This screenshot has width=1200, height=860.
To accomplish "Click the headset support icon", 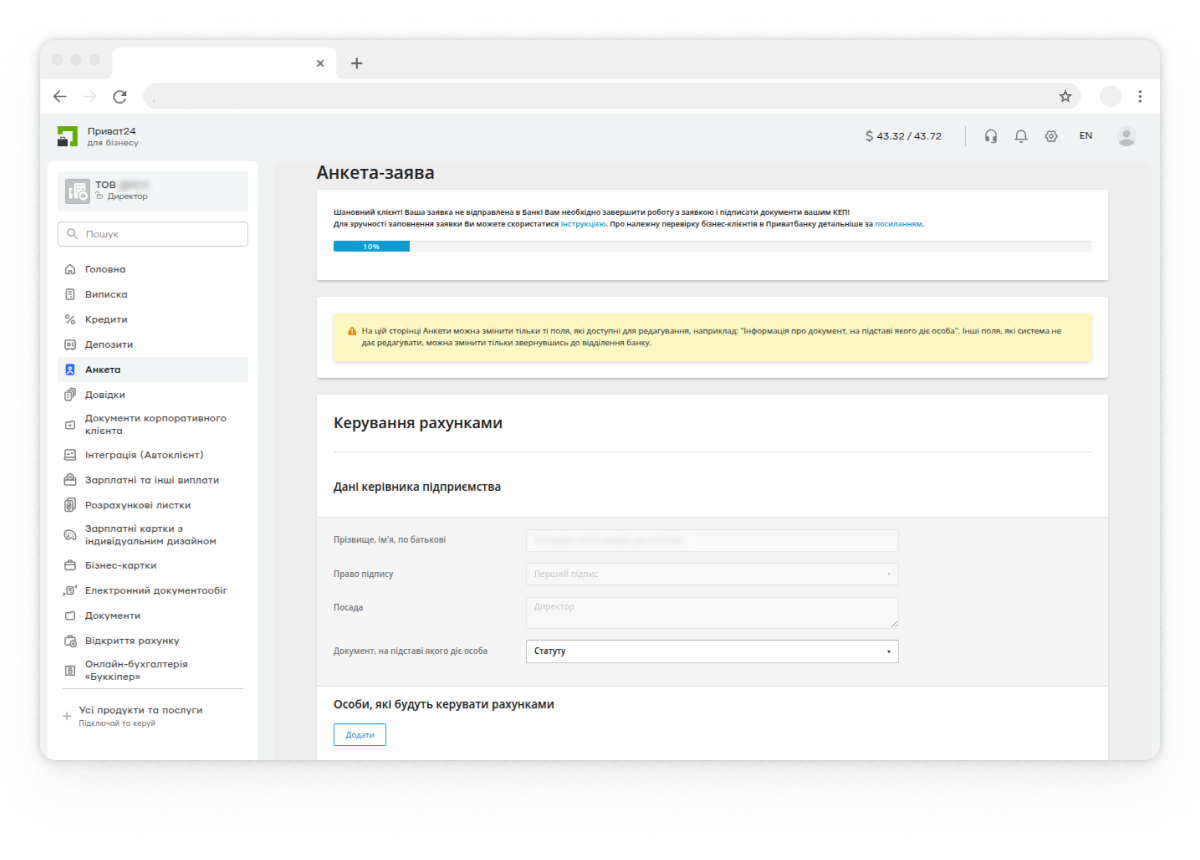I will 991,136.
